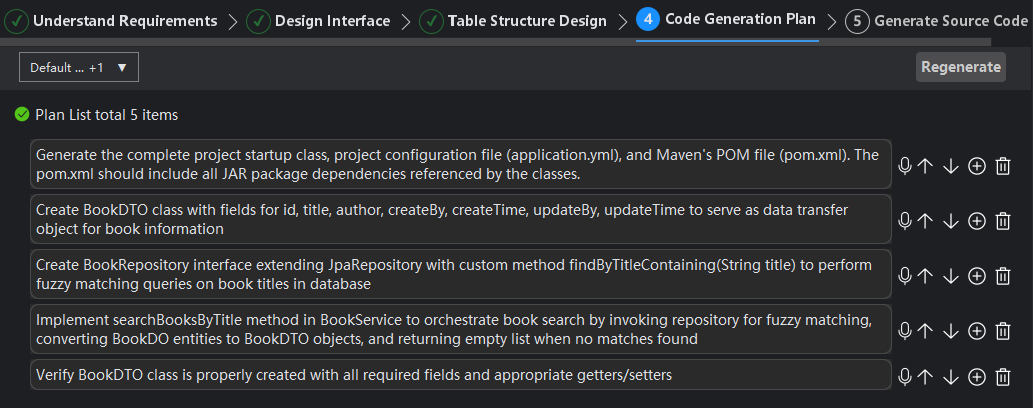Move the searchBooksByTitle plan item down
Viewport: 1033px width, 408px height.
pyautogui.click(x=951, y=331)
